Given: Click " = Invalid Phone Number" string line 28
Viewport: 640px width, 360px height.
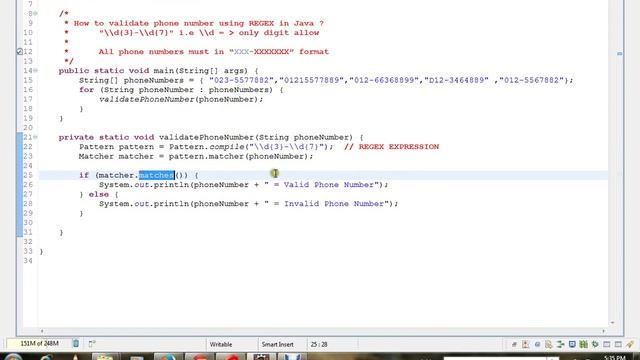Looking at the screenshot, I should click(x=326, y=204).
